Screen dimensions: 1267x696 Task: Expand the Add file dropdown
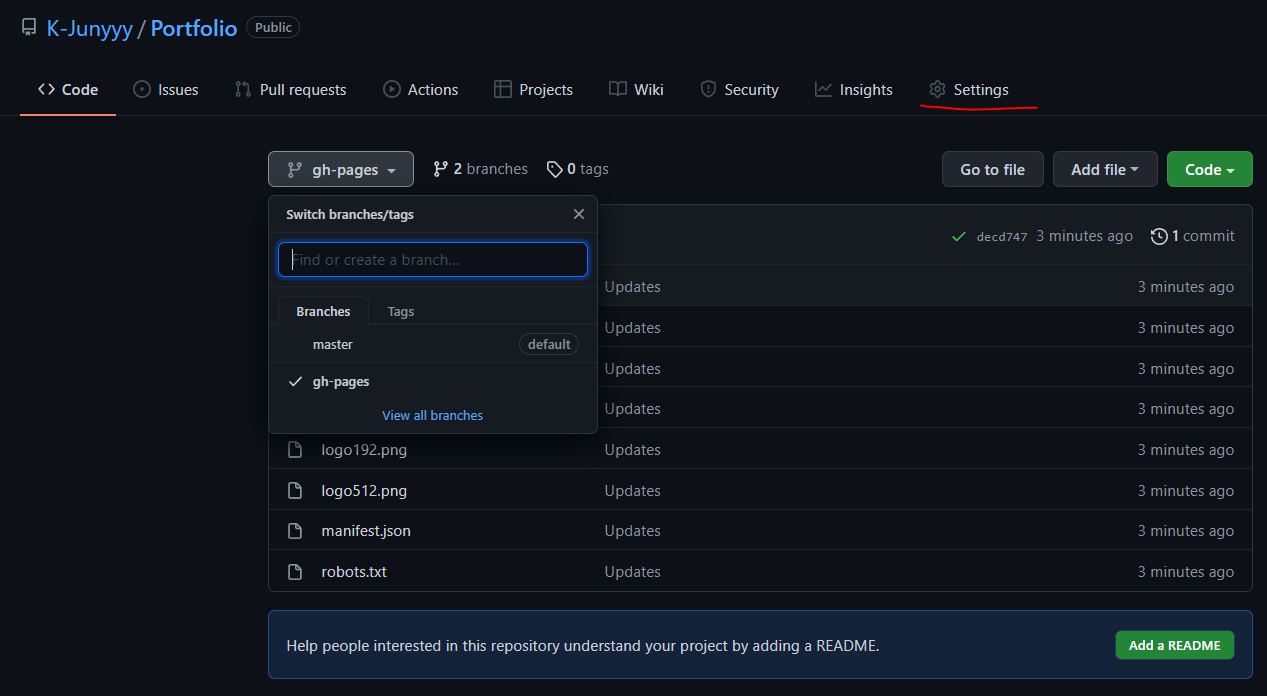[x=1105, y=170]
